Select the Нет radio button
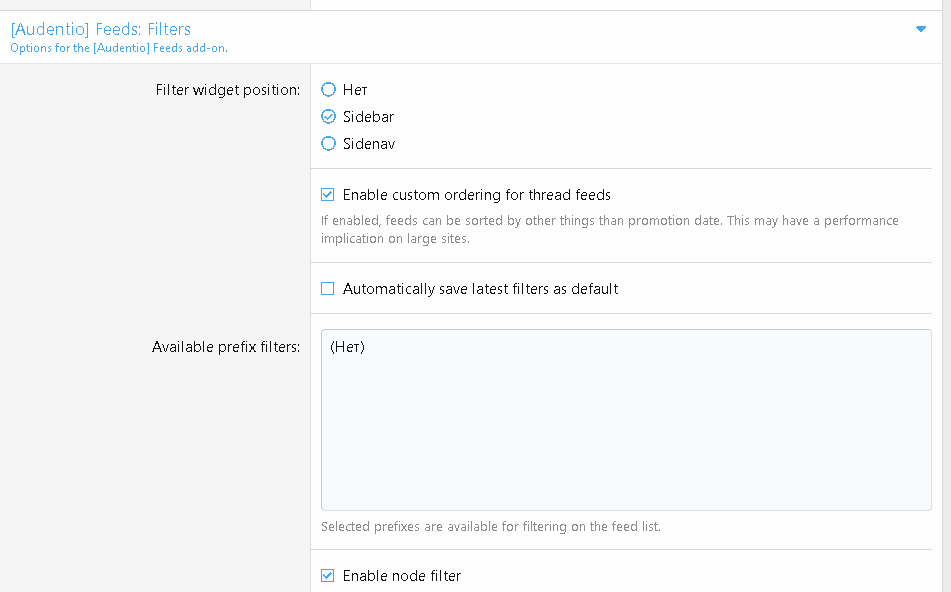This screenshot has height=592, width=951. pos(328,90)
